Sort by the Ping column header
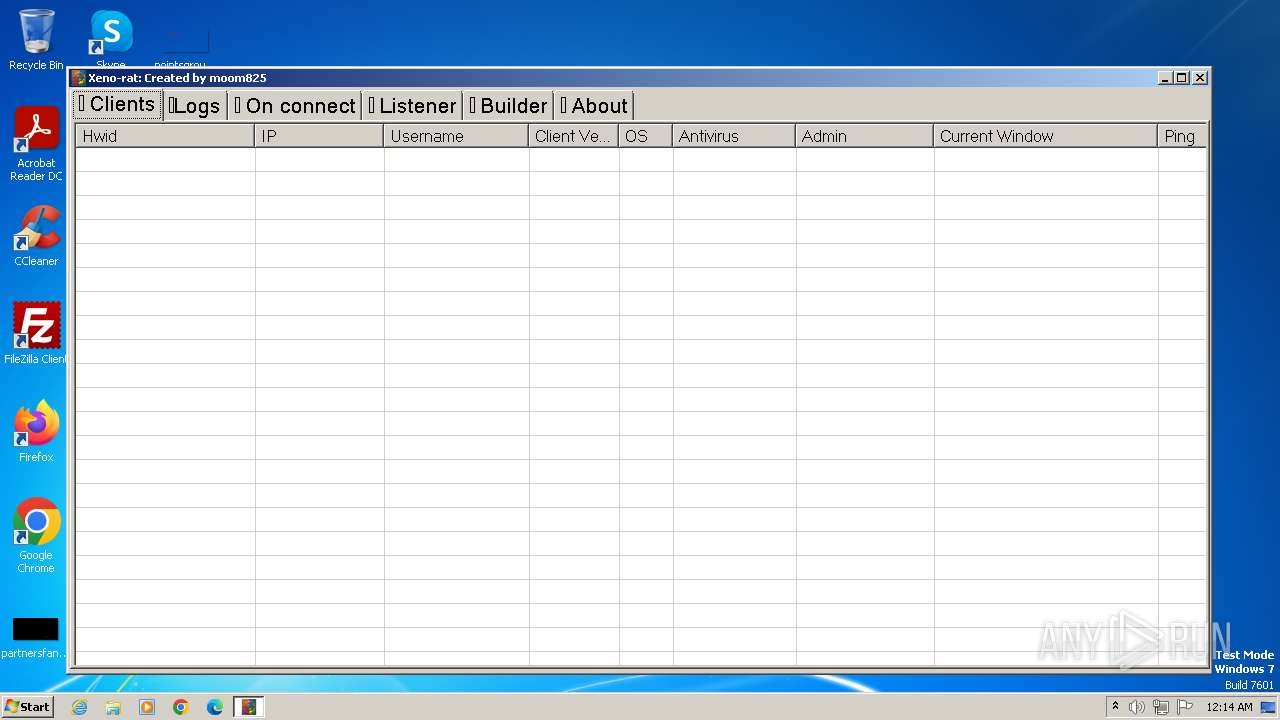 point(1182,136)
